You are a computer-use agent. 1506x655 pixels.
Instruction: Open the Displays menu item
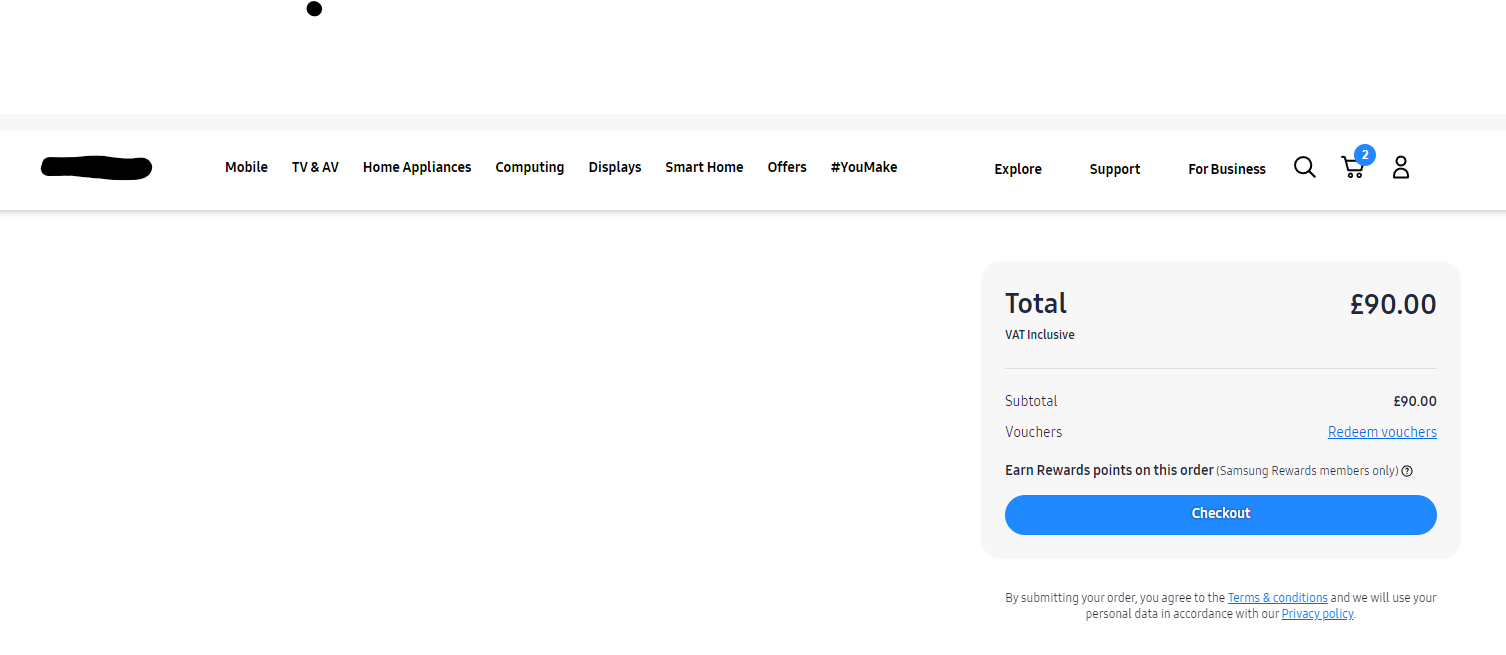615,167
